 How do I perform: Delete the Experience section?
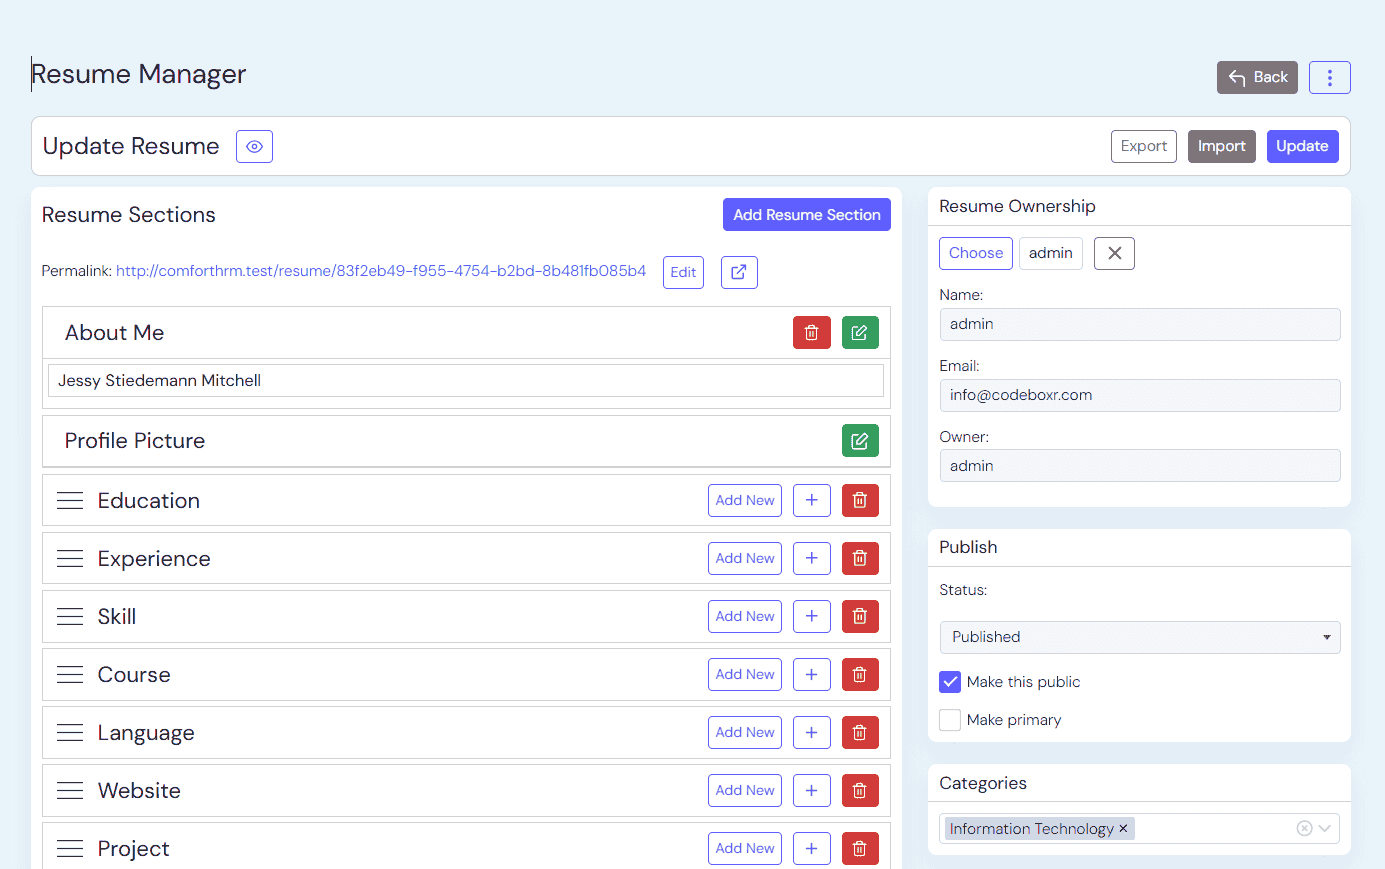click(859, 558)
